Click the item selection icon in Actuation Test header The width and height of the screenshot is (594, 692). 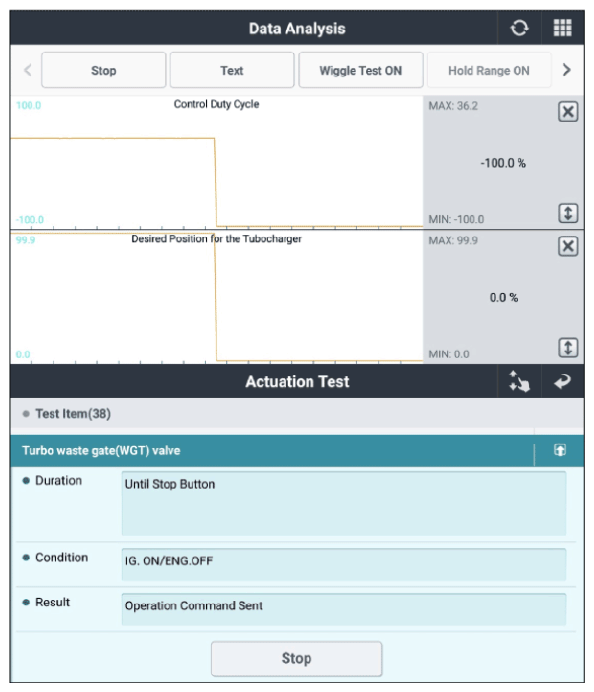coord(519,381)
